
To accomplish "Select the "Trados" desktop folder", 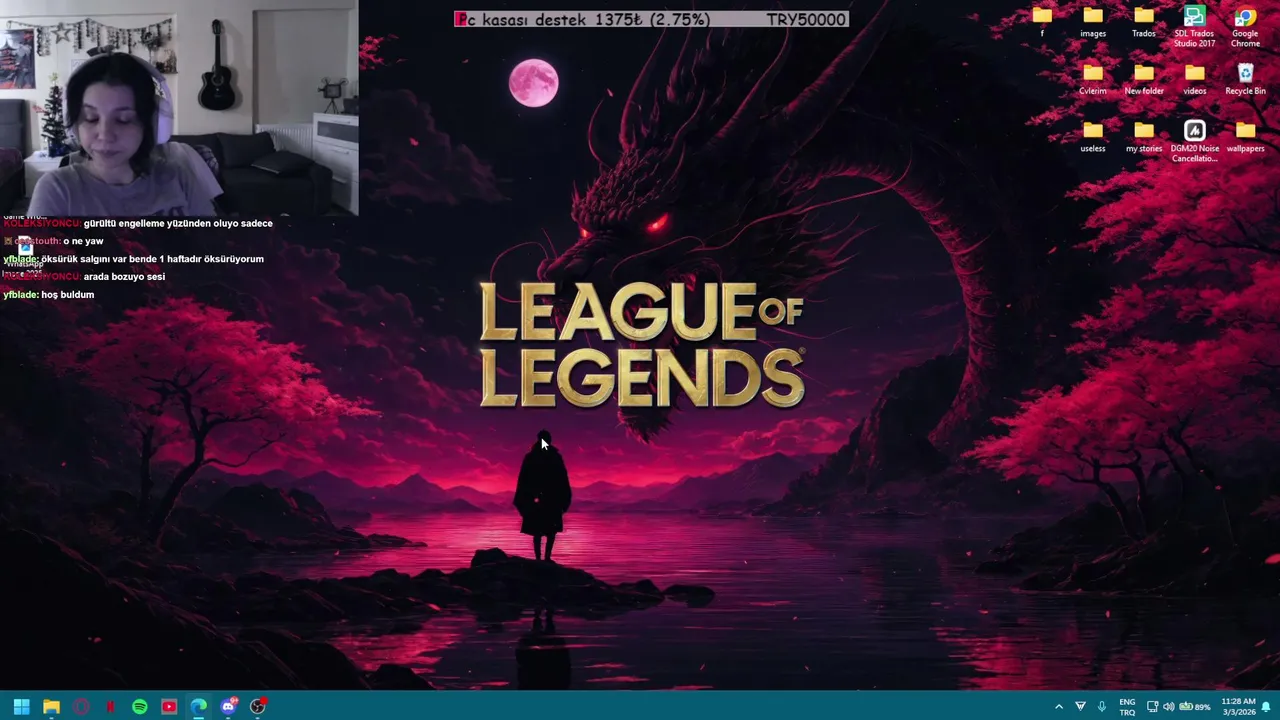I will pyautogui.click(x=1144, y=22).
